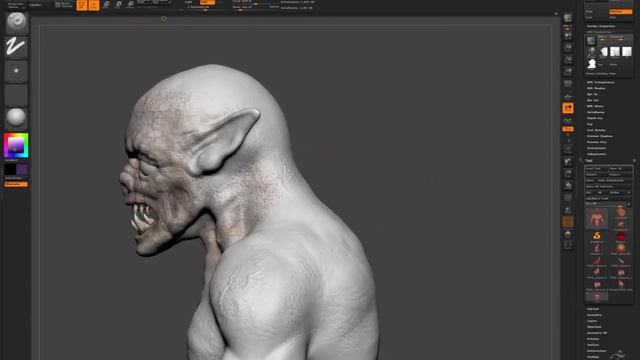
Task: Toggle the orange Zadd button
Action: tap(207, 2)
